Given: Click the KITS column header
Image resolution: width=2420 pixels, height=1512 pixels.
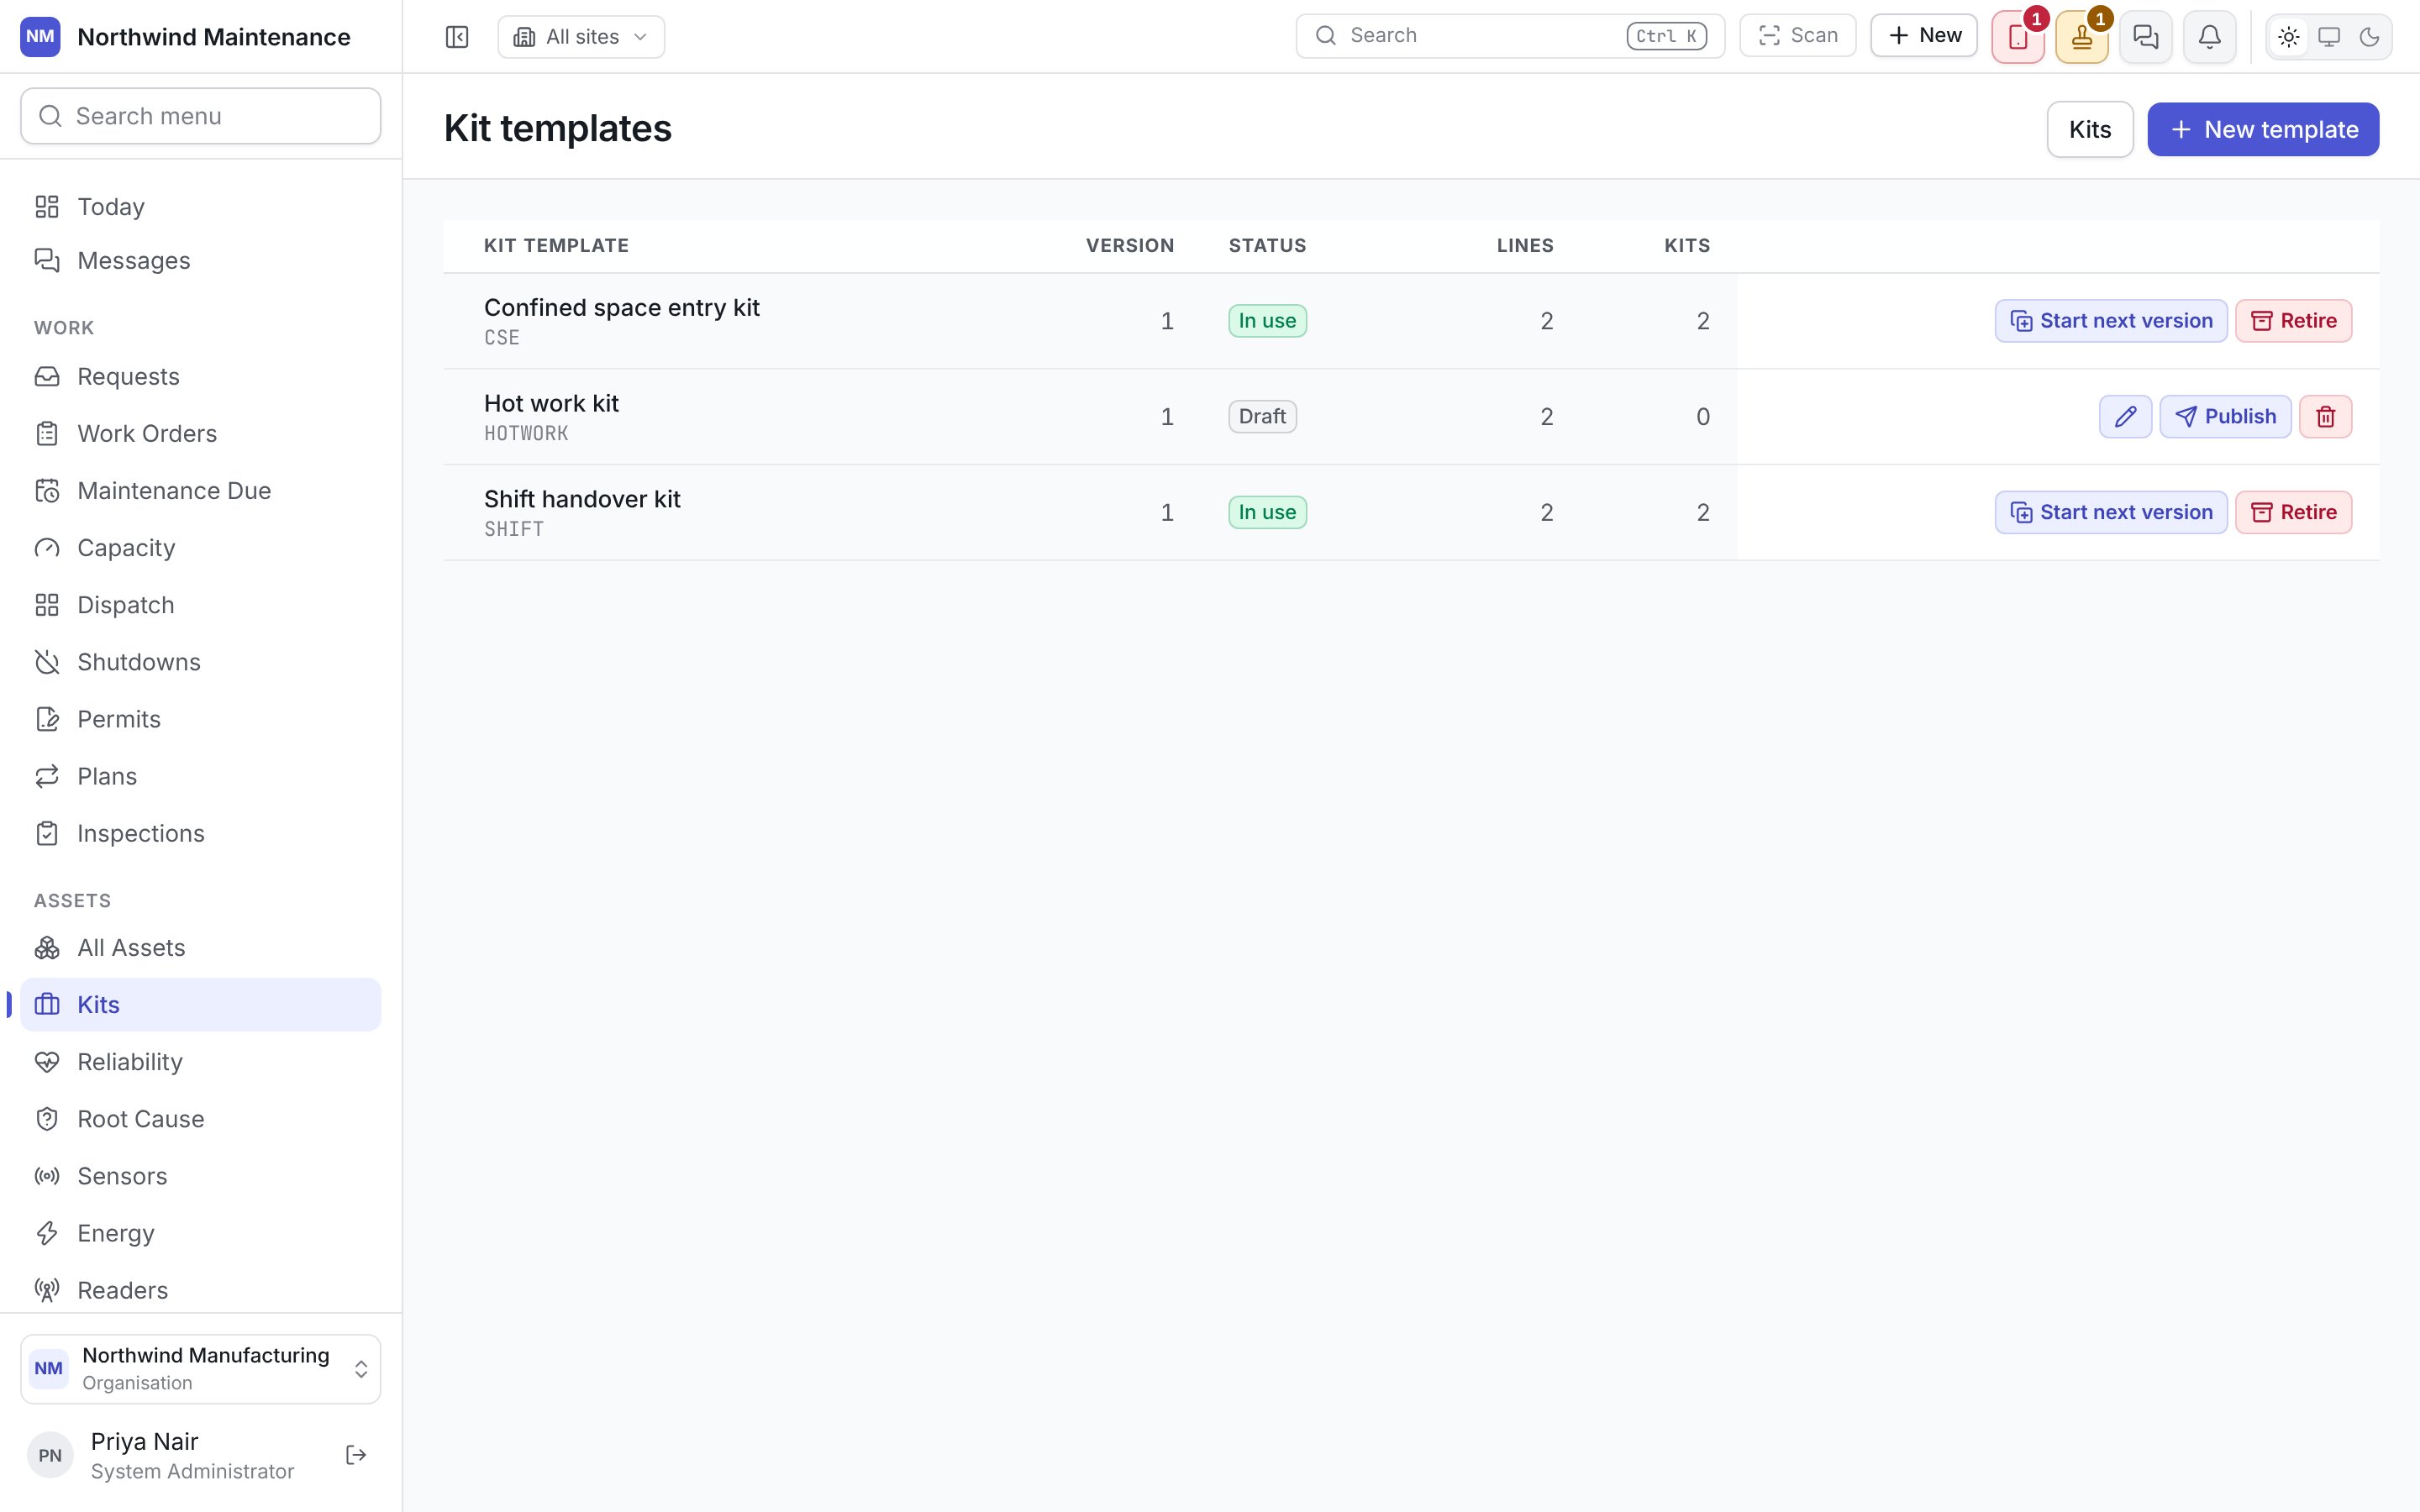Looking at the screenshot, I should coord(1687,246).
